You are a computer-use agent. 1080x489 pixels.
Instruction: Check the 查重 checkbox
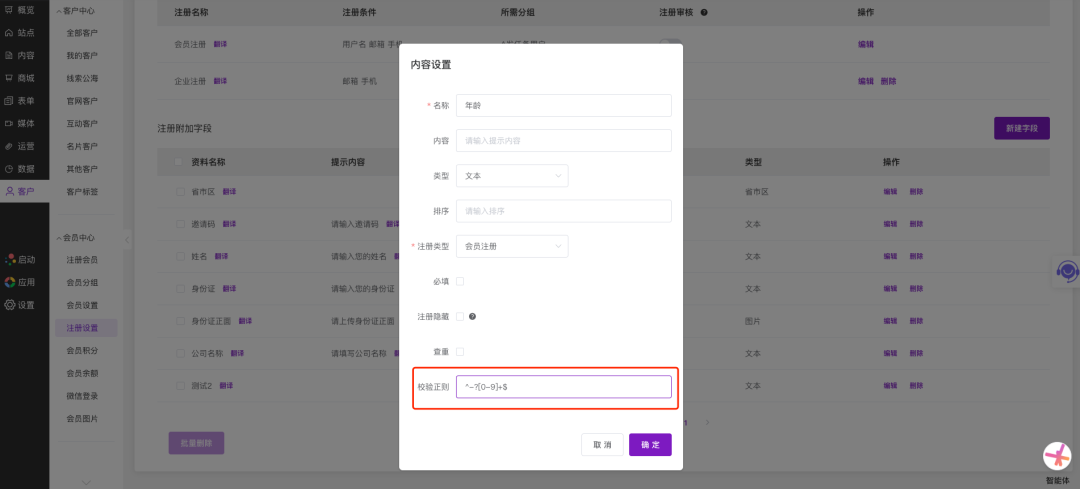tap(460, 351)
